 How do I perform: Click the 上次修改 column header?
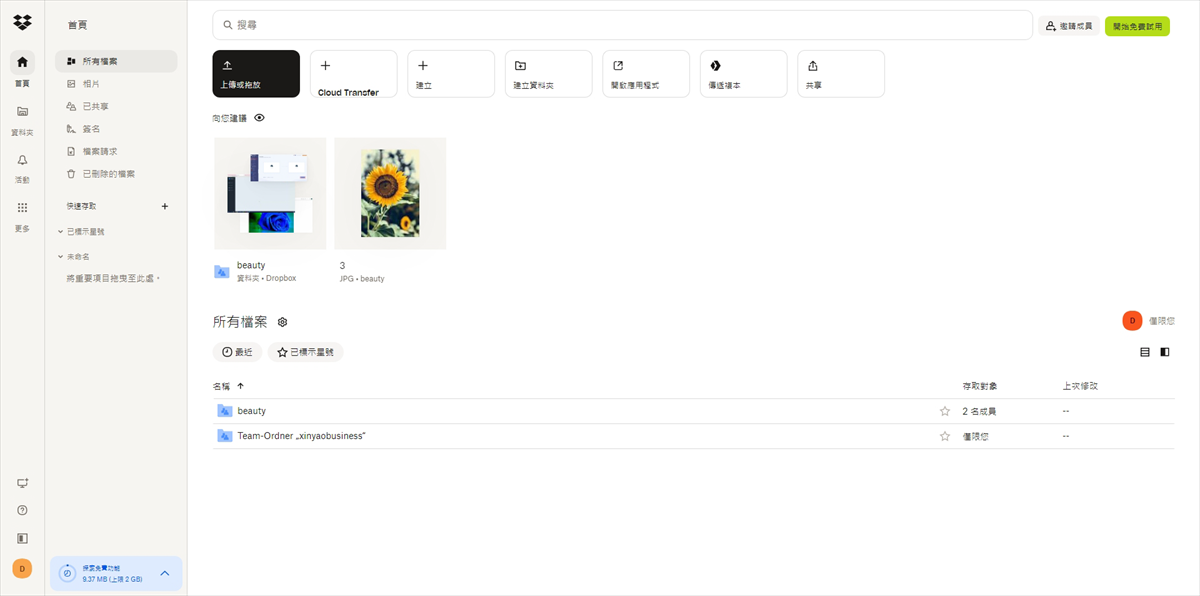1080,385
